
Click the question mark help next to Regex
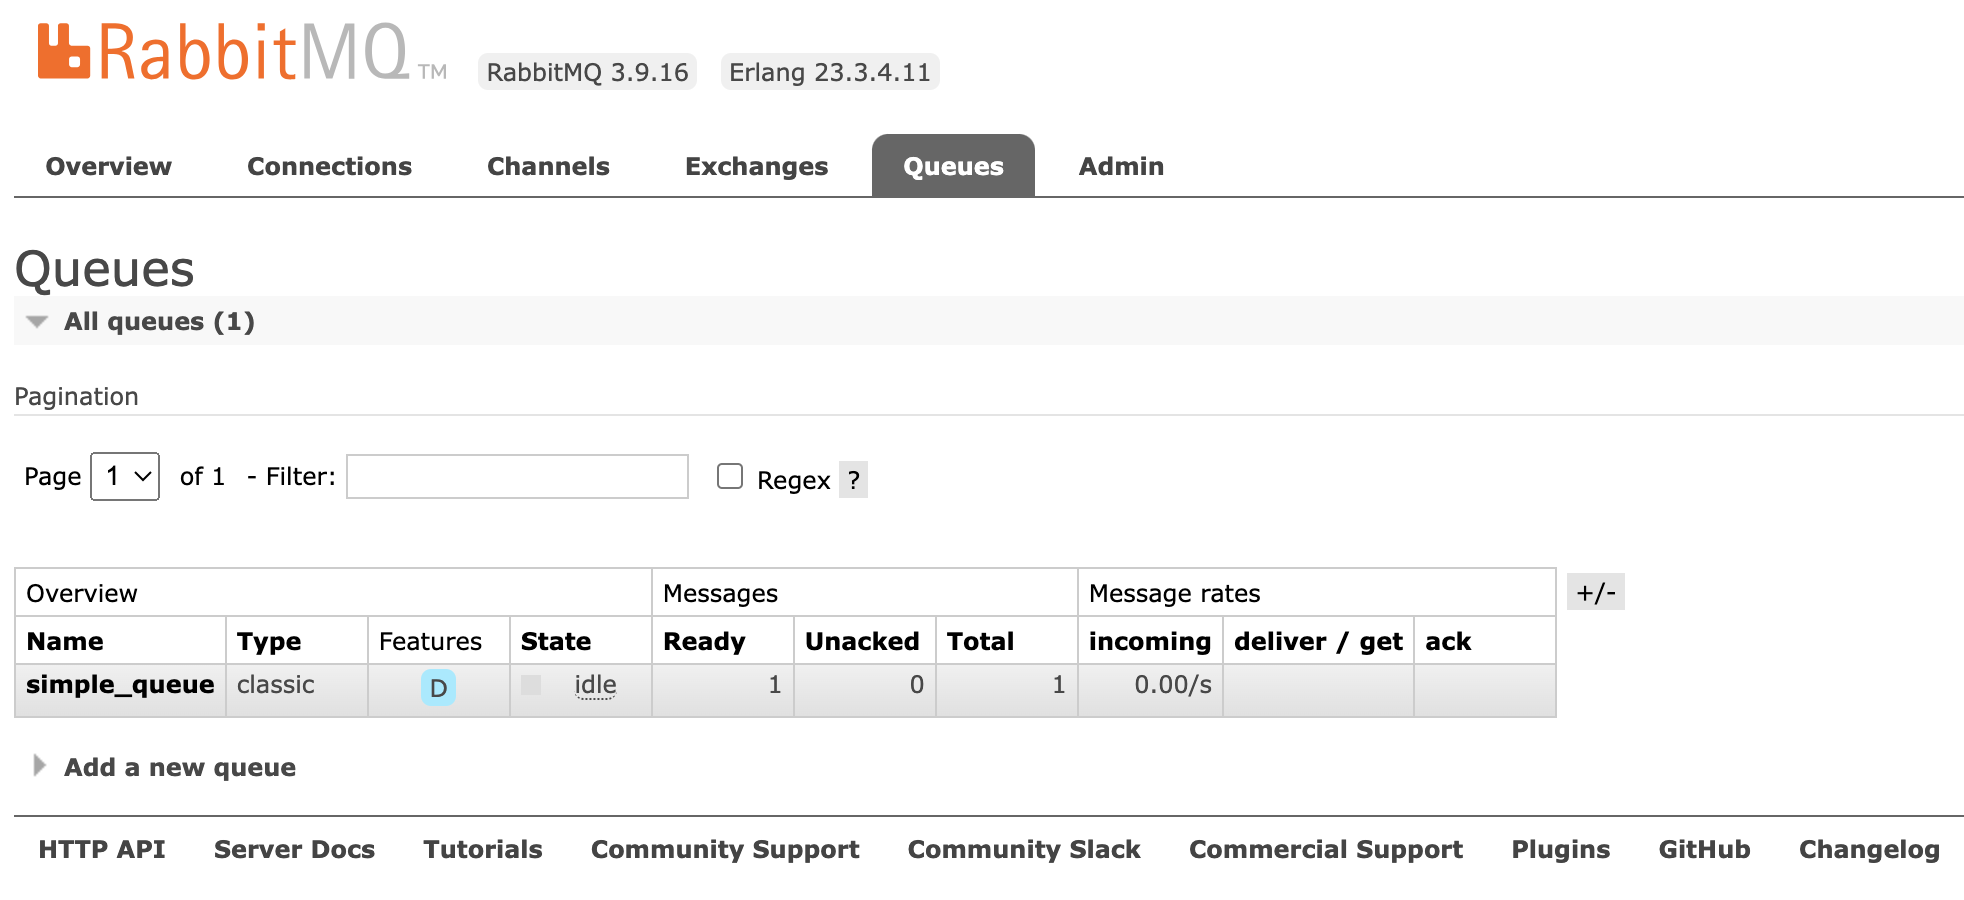(853, 480)
